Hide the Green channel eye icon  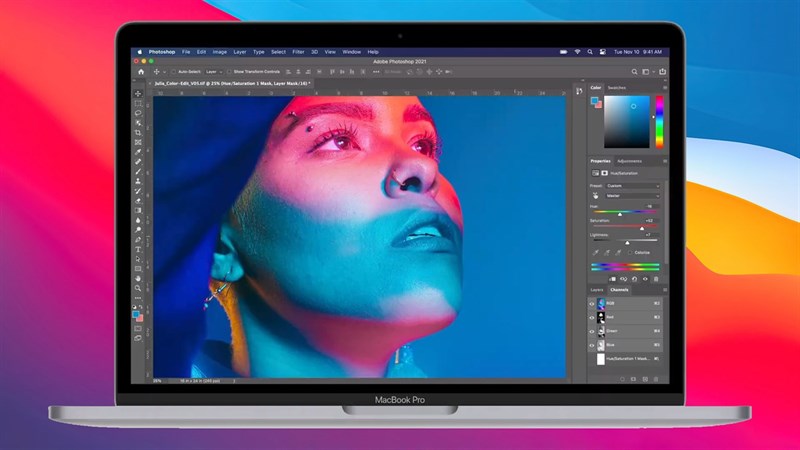(x=592, y=331)
